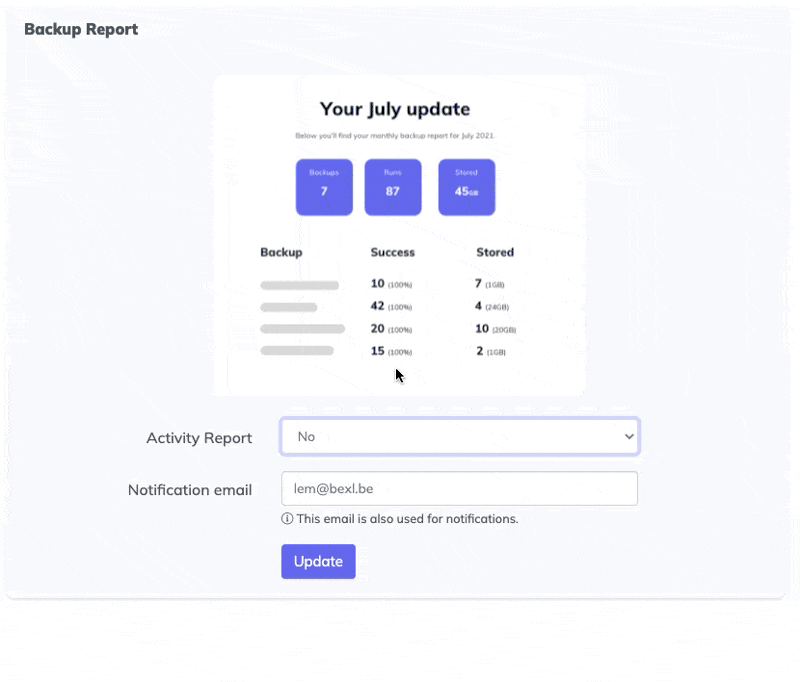This screenshot has height=682, width=800.
Task: Click the Activity Report label
Action: pyautogui.click(x=199, y=438)
